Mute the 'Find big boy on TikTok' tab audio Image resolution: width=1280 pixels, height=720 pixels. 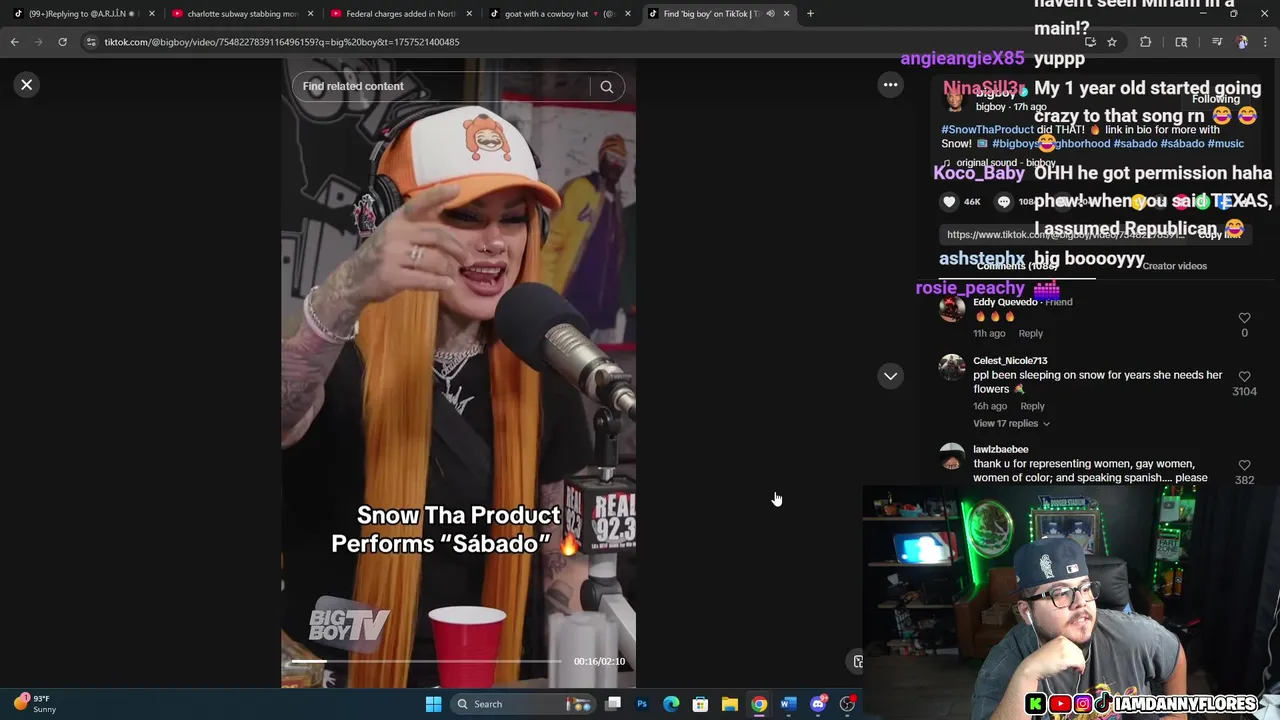coord(770,14)
